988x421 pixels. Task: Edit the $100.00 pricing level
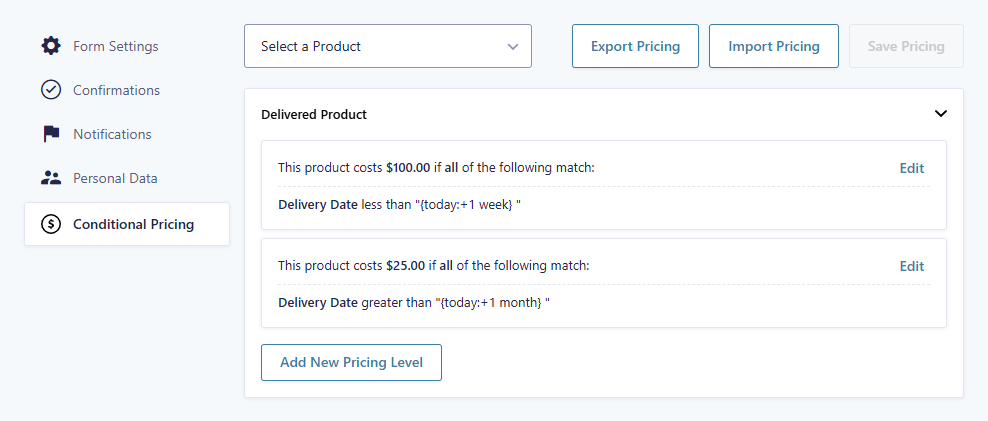(912, 168)
